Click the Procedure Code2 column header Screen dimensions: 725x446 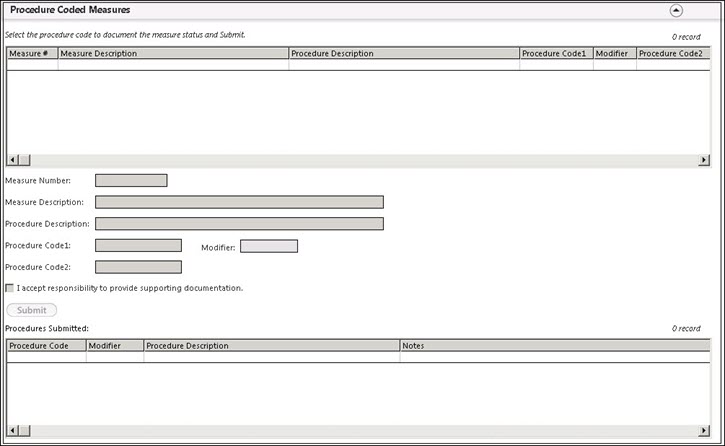point(673,53)
